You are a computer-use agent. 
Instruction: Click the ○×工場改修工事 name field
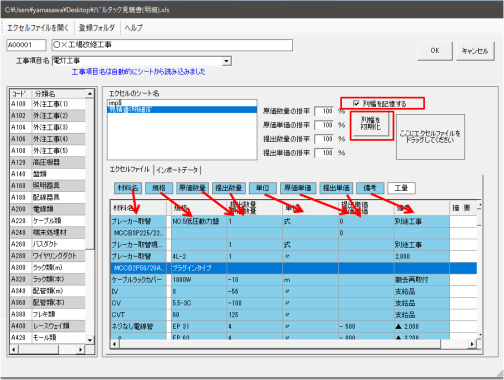[x=172, y=45]
